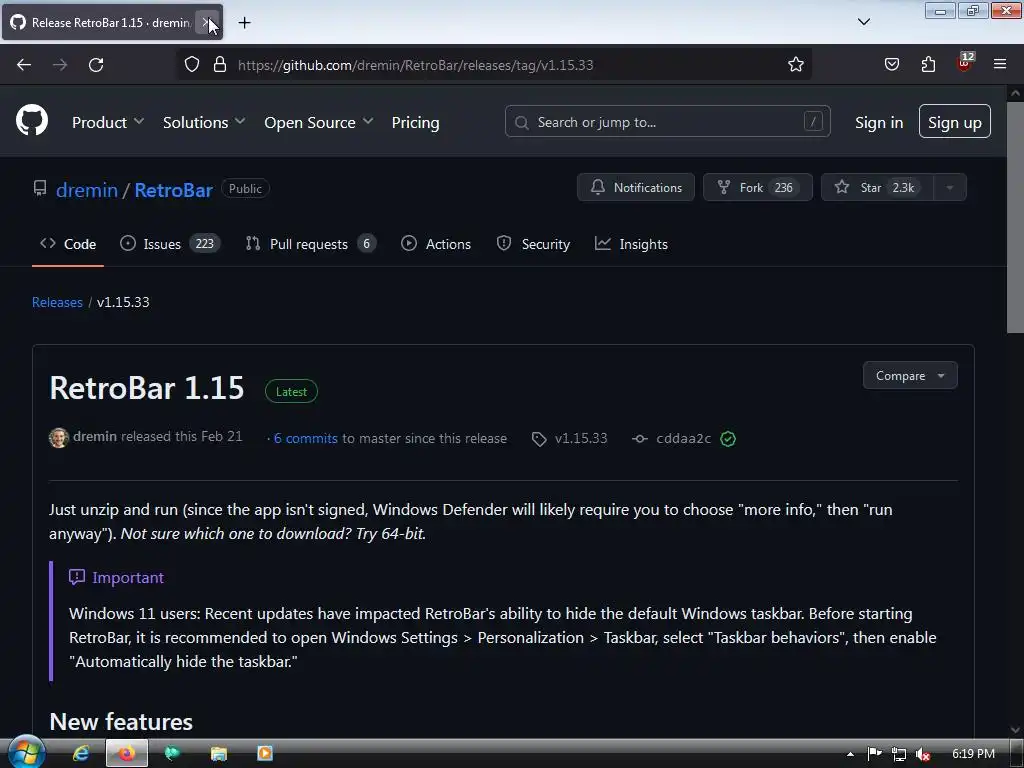This screenshot has width=1024, height=768.
Task: Open Action Center flag icon
Action: pyautogui.click(x=874, y=754)
